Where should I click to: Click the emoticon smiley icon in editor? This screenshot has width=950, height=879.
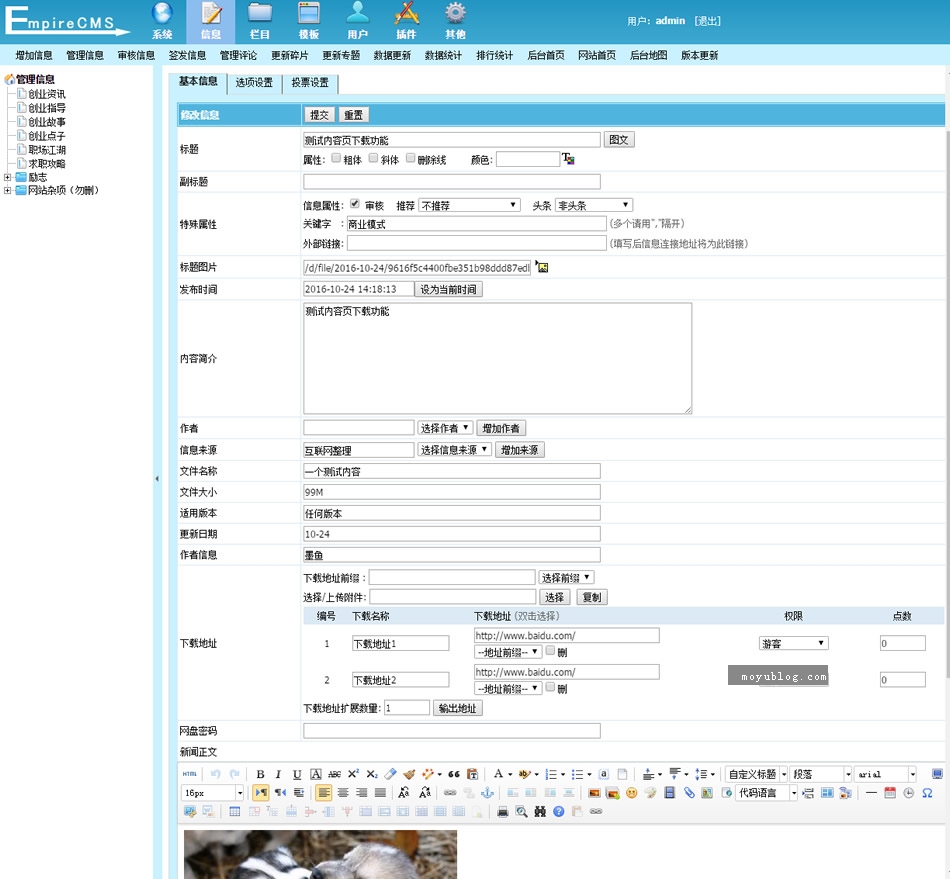pos(631,793)
